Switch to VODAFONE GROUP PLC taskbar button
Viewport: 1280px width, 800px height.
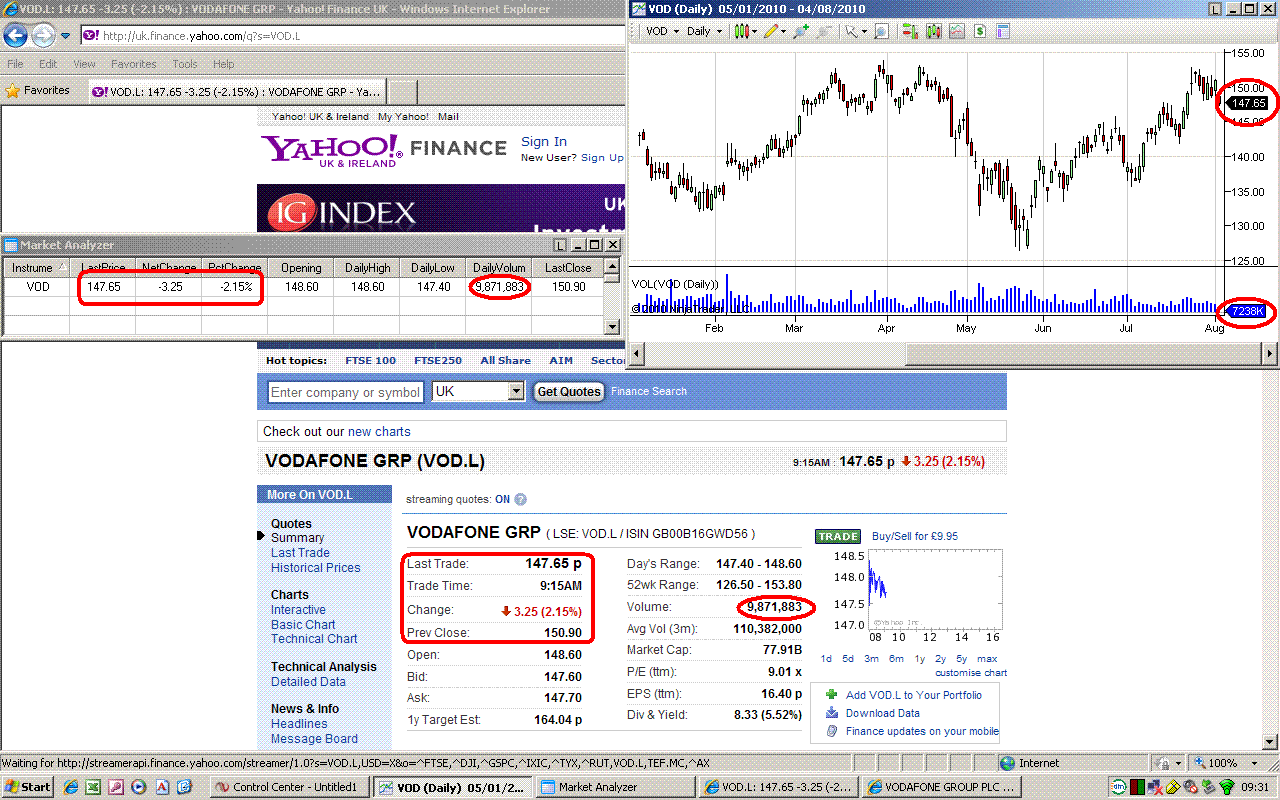(x=943, y=787)
